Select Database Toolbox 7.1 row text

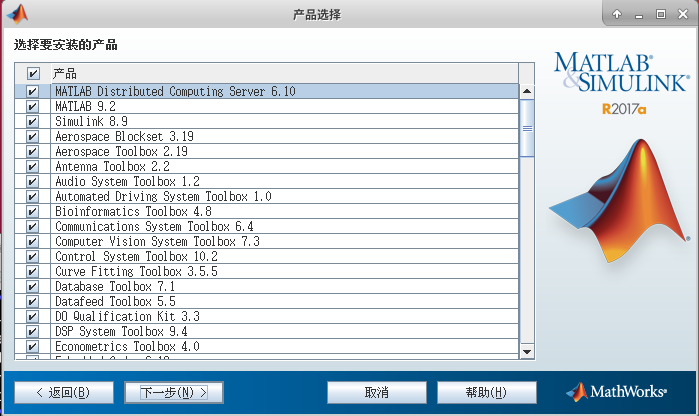click(115, 286)
